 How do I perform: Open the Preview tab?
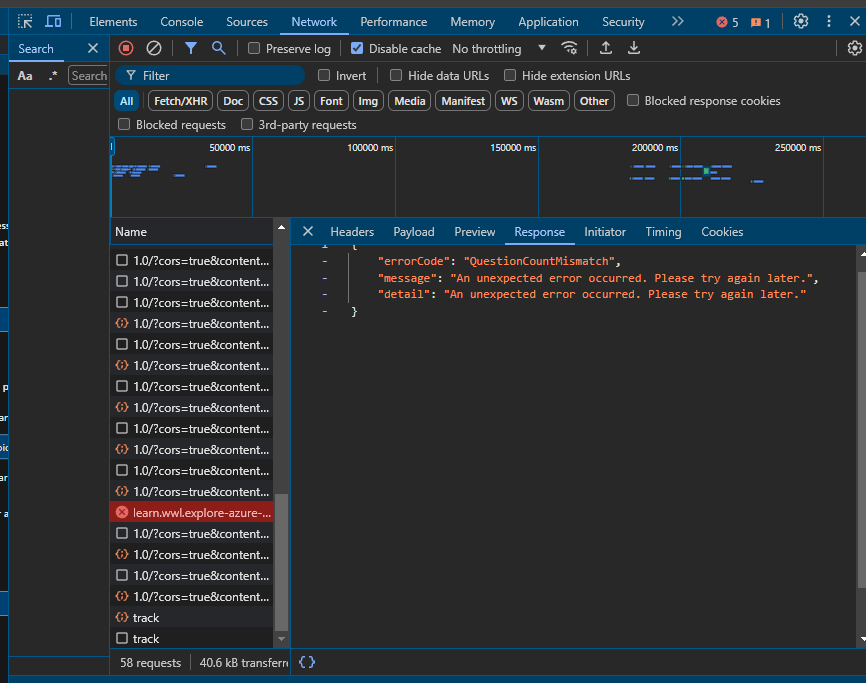(x=474, y=232)
